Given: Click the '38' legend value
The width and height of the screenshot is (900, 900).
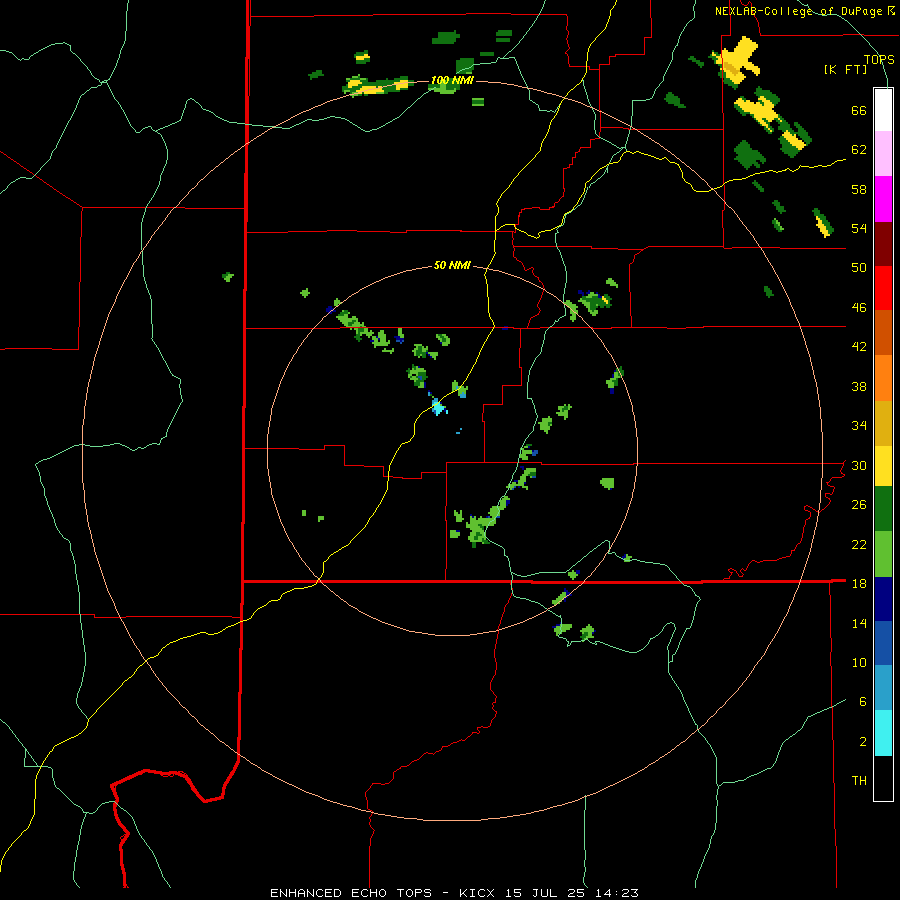Looking at the screenshot, I should click(x=859, y=386).
